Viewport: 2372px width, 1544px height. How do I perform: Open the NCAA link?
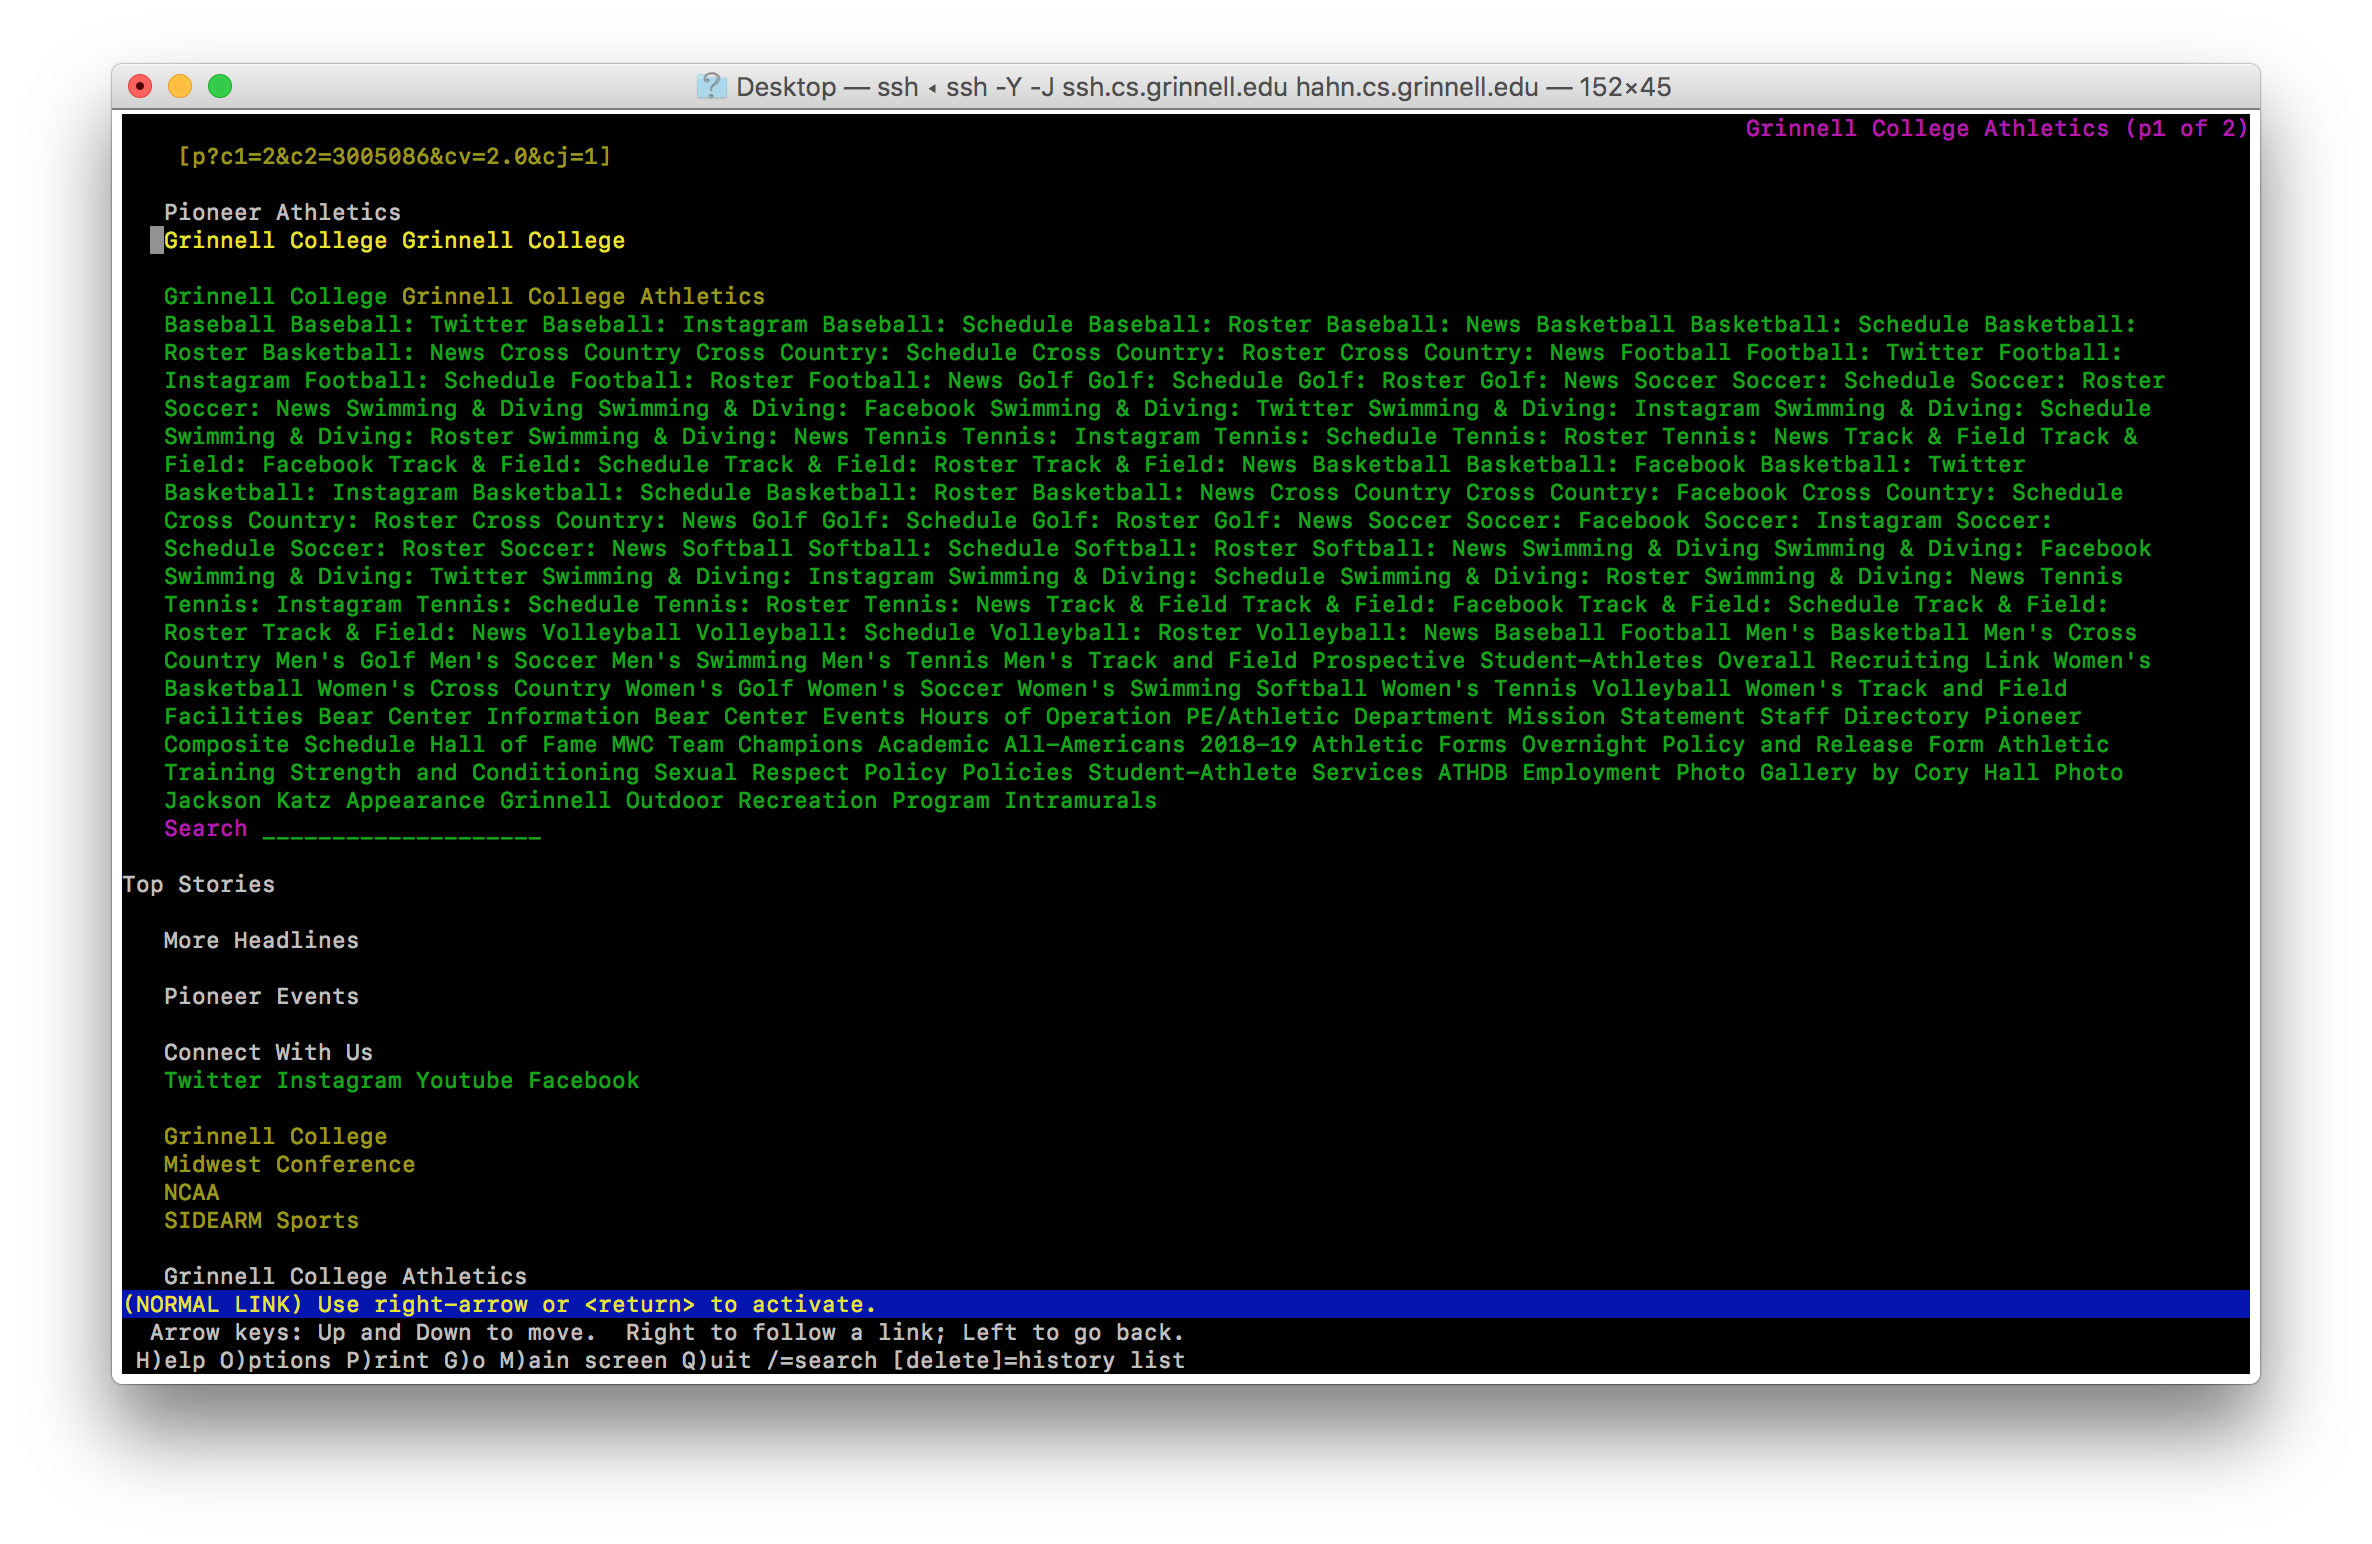[191, 1193]
